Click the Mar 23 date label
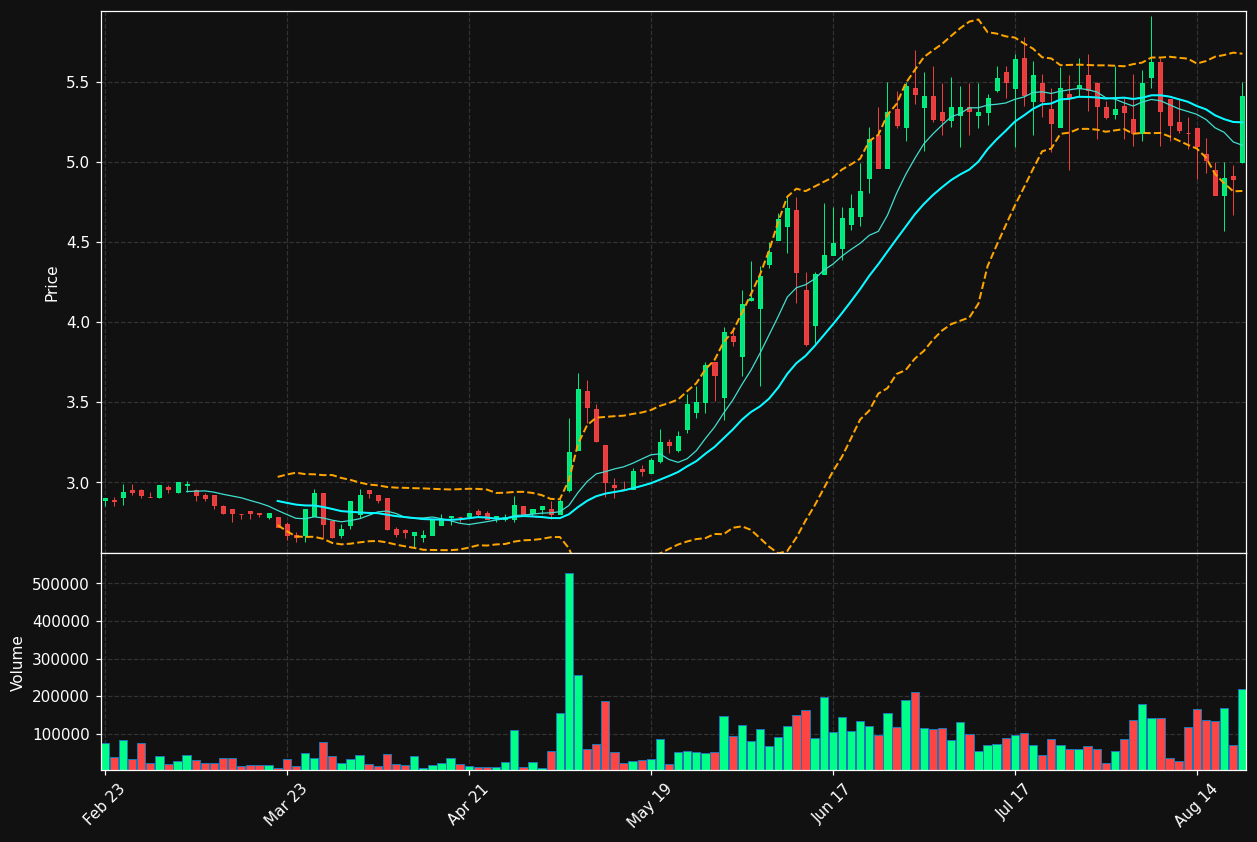Image resolution: width=1257 pixels, height=842 pixels. [285, 802]
